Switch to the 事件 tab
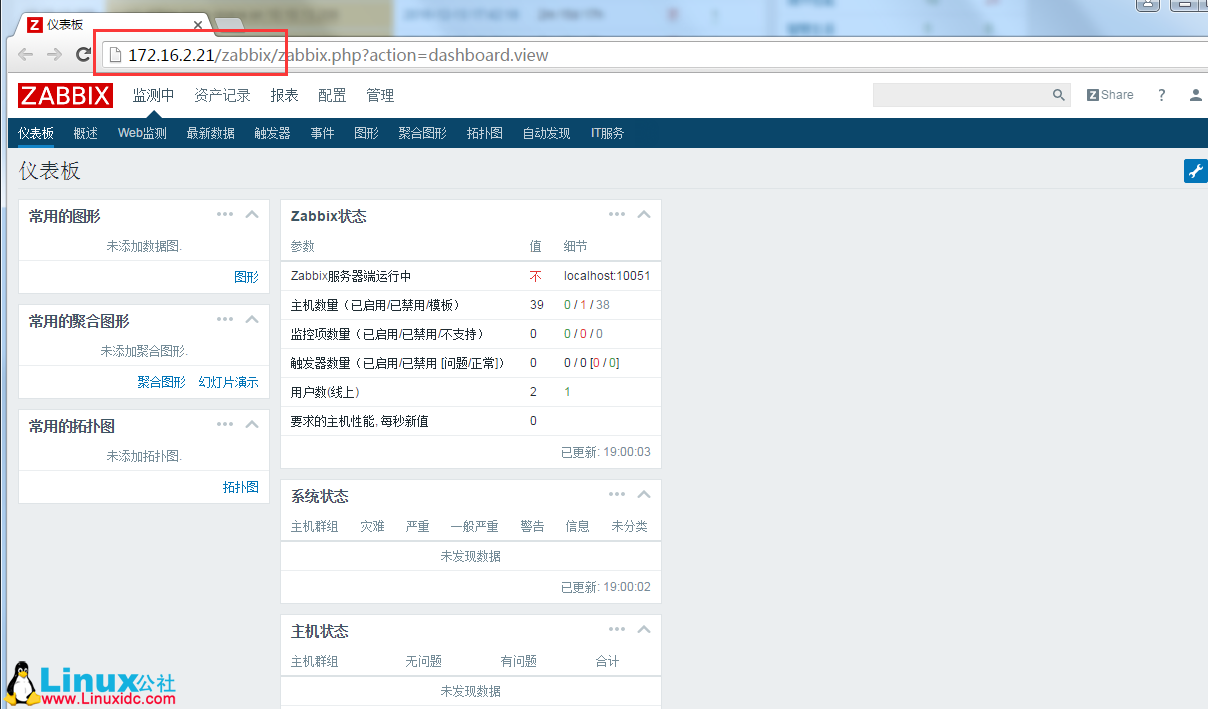The height and width of the screenshot is (709, 1208). [322, 131]
